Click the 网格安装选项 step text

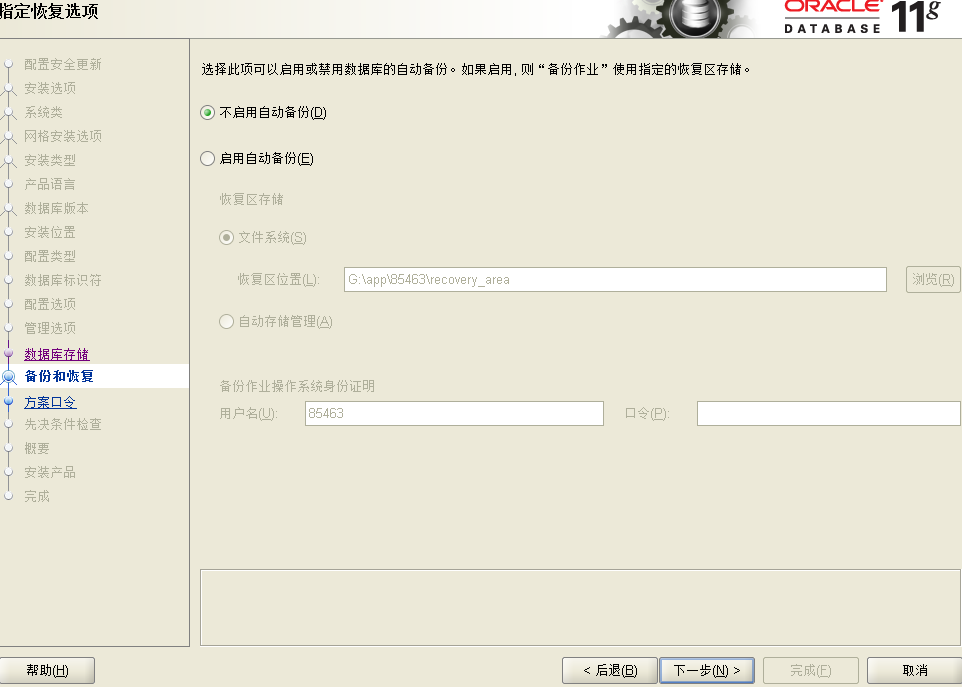click(63, 136)
